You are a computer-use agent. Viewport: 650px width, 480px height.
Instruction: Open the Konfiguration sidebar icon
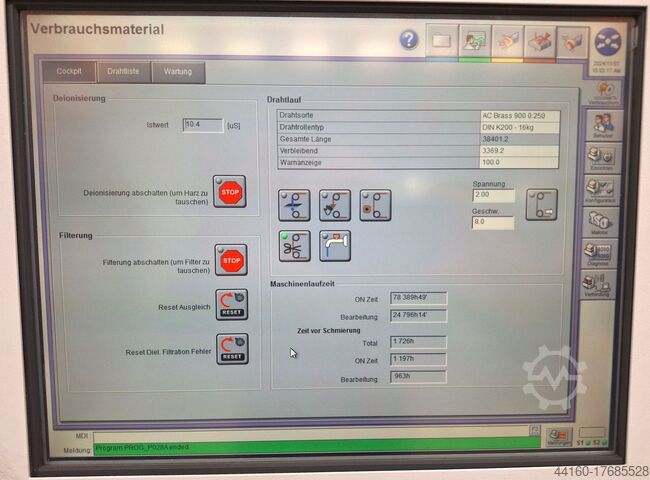[602, 188]
